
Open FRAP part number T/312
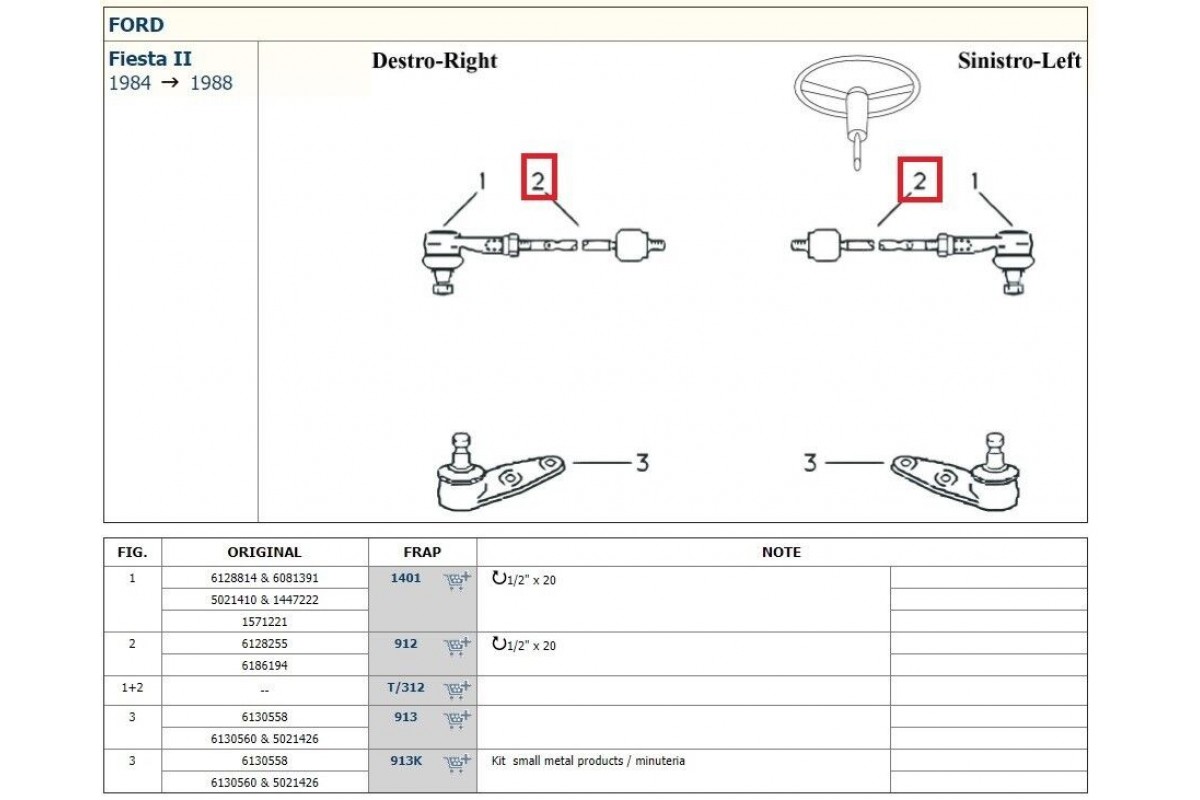pos(405,688)
